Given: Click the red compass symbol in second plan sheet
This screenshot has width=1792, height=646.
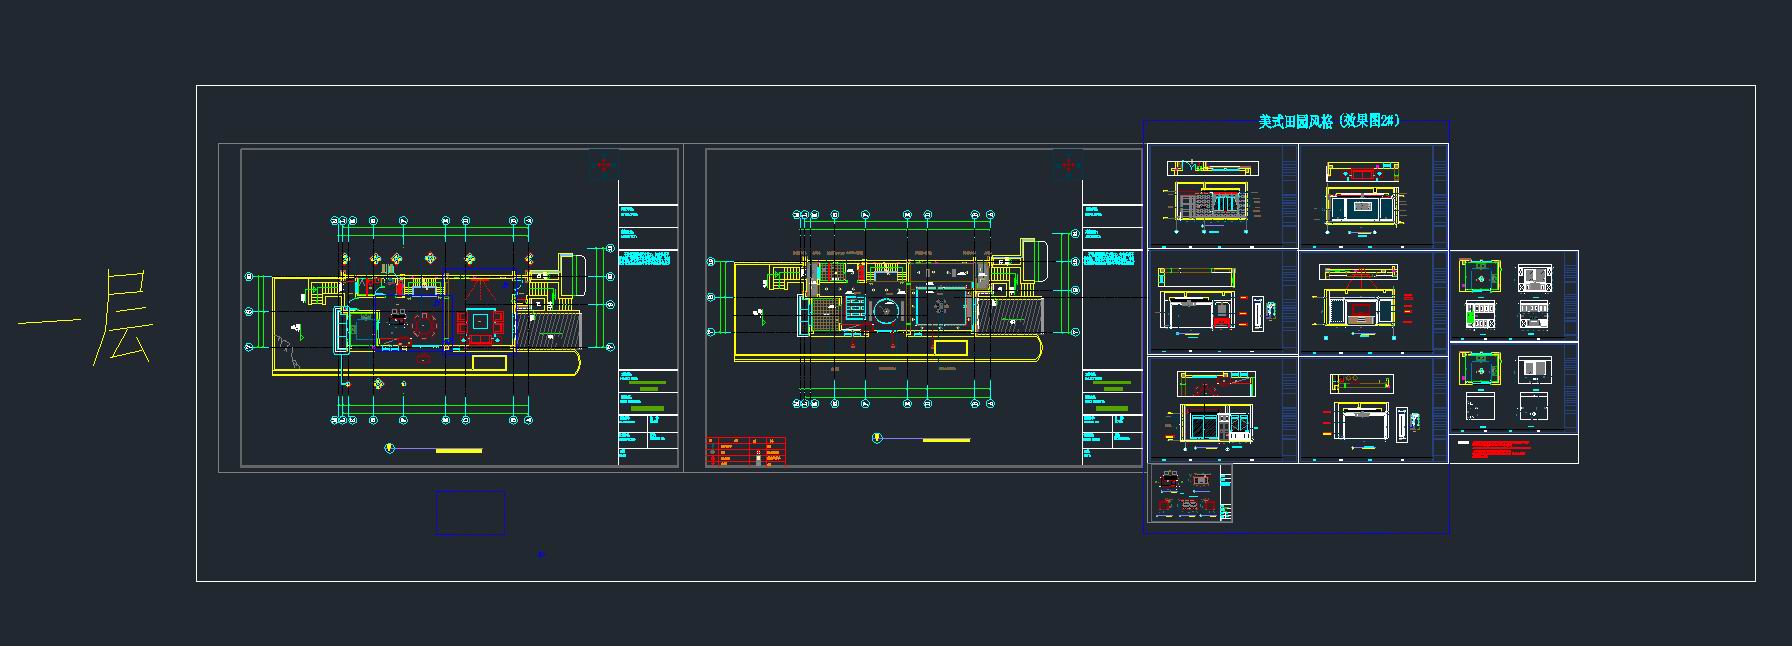Looking at the screenshot, I should point(1068,164).
